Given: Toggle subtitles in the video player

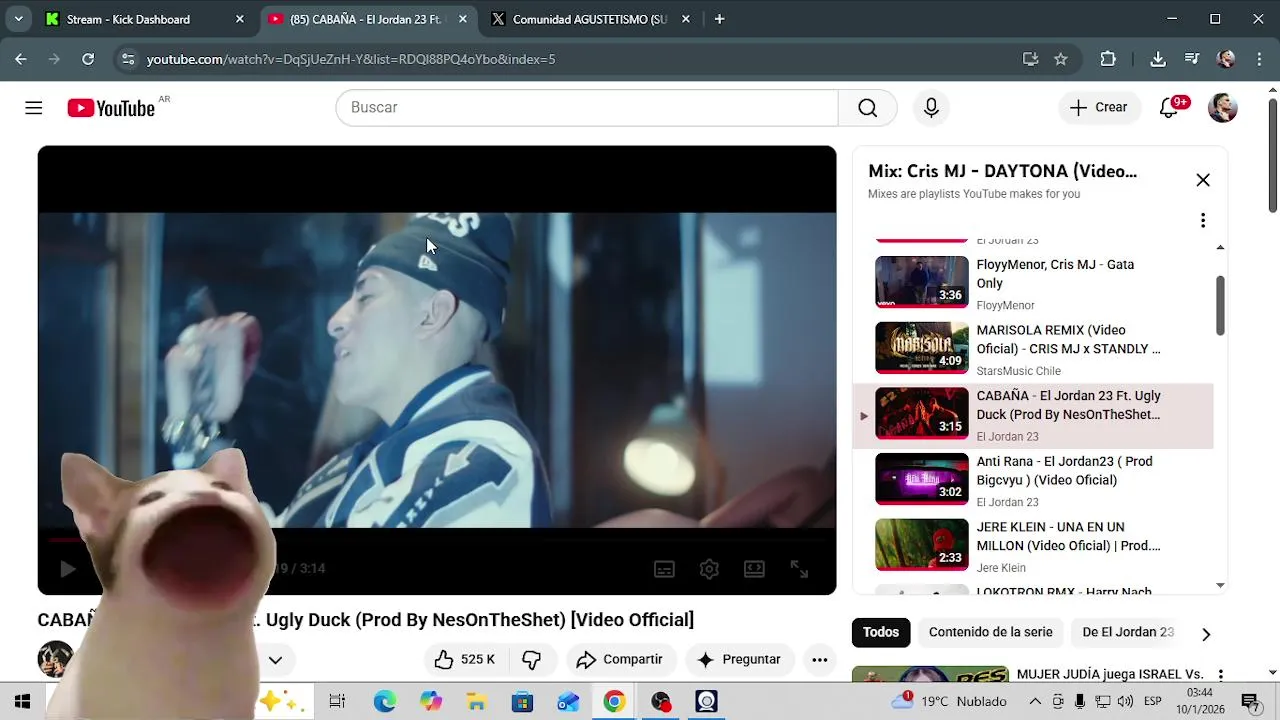Looking at the screenshot, I should click(x=664, y=569).
